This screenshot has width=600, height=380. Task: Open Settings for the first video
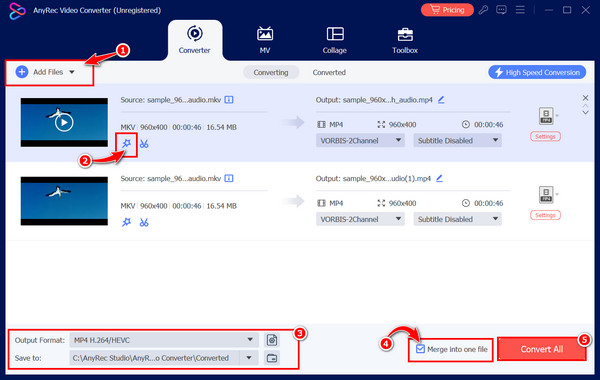pyautogui.click(x=545, y=137)
